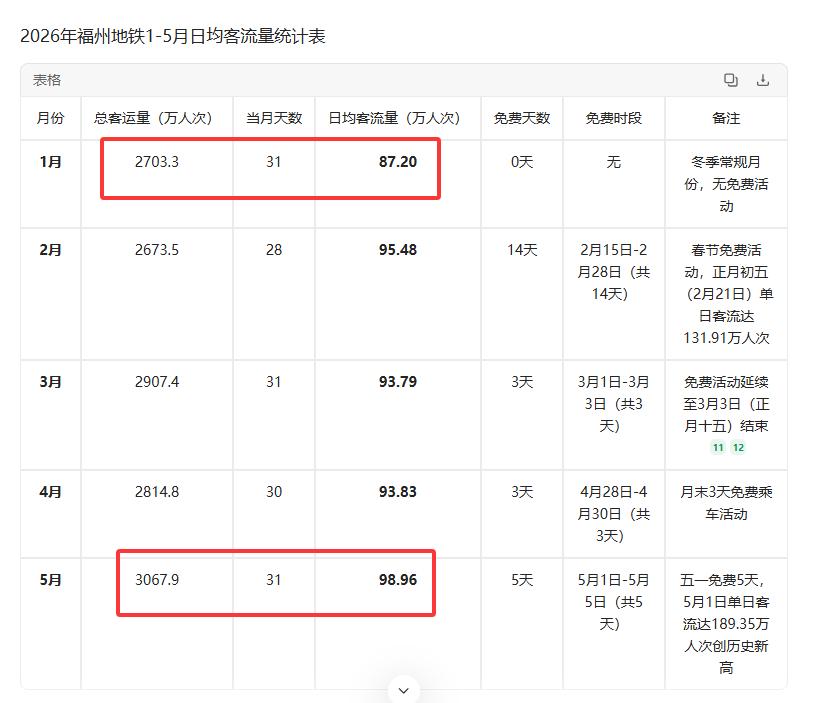Click the 5月1日-5月5日 free period cell

[x=614, y=602]
